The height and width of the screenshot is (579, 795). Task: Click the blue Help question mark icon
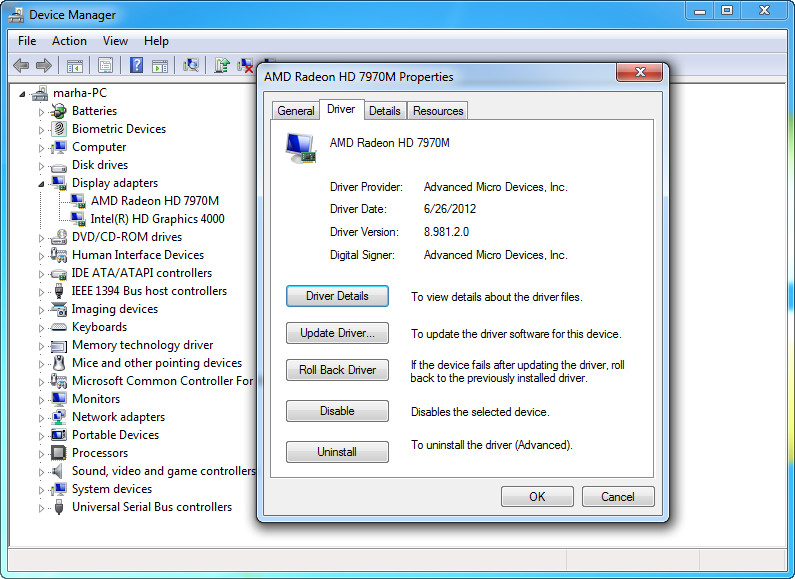coord(136,65)
